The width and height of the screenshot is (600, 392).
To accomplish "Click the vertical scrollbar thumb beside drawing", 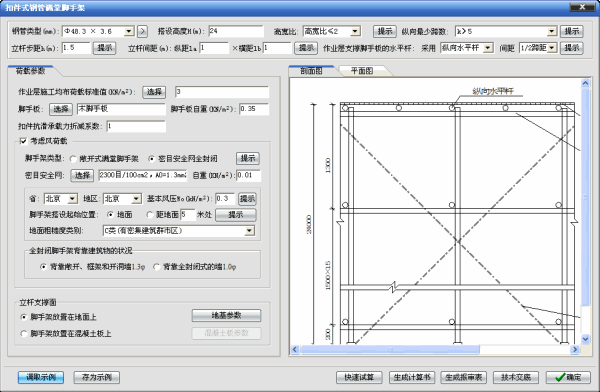I will (x=585, y=197).
